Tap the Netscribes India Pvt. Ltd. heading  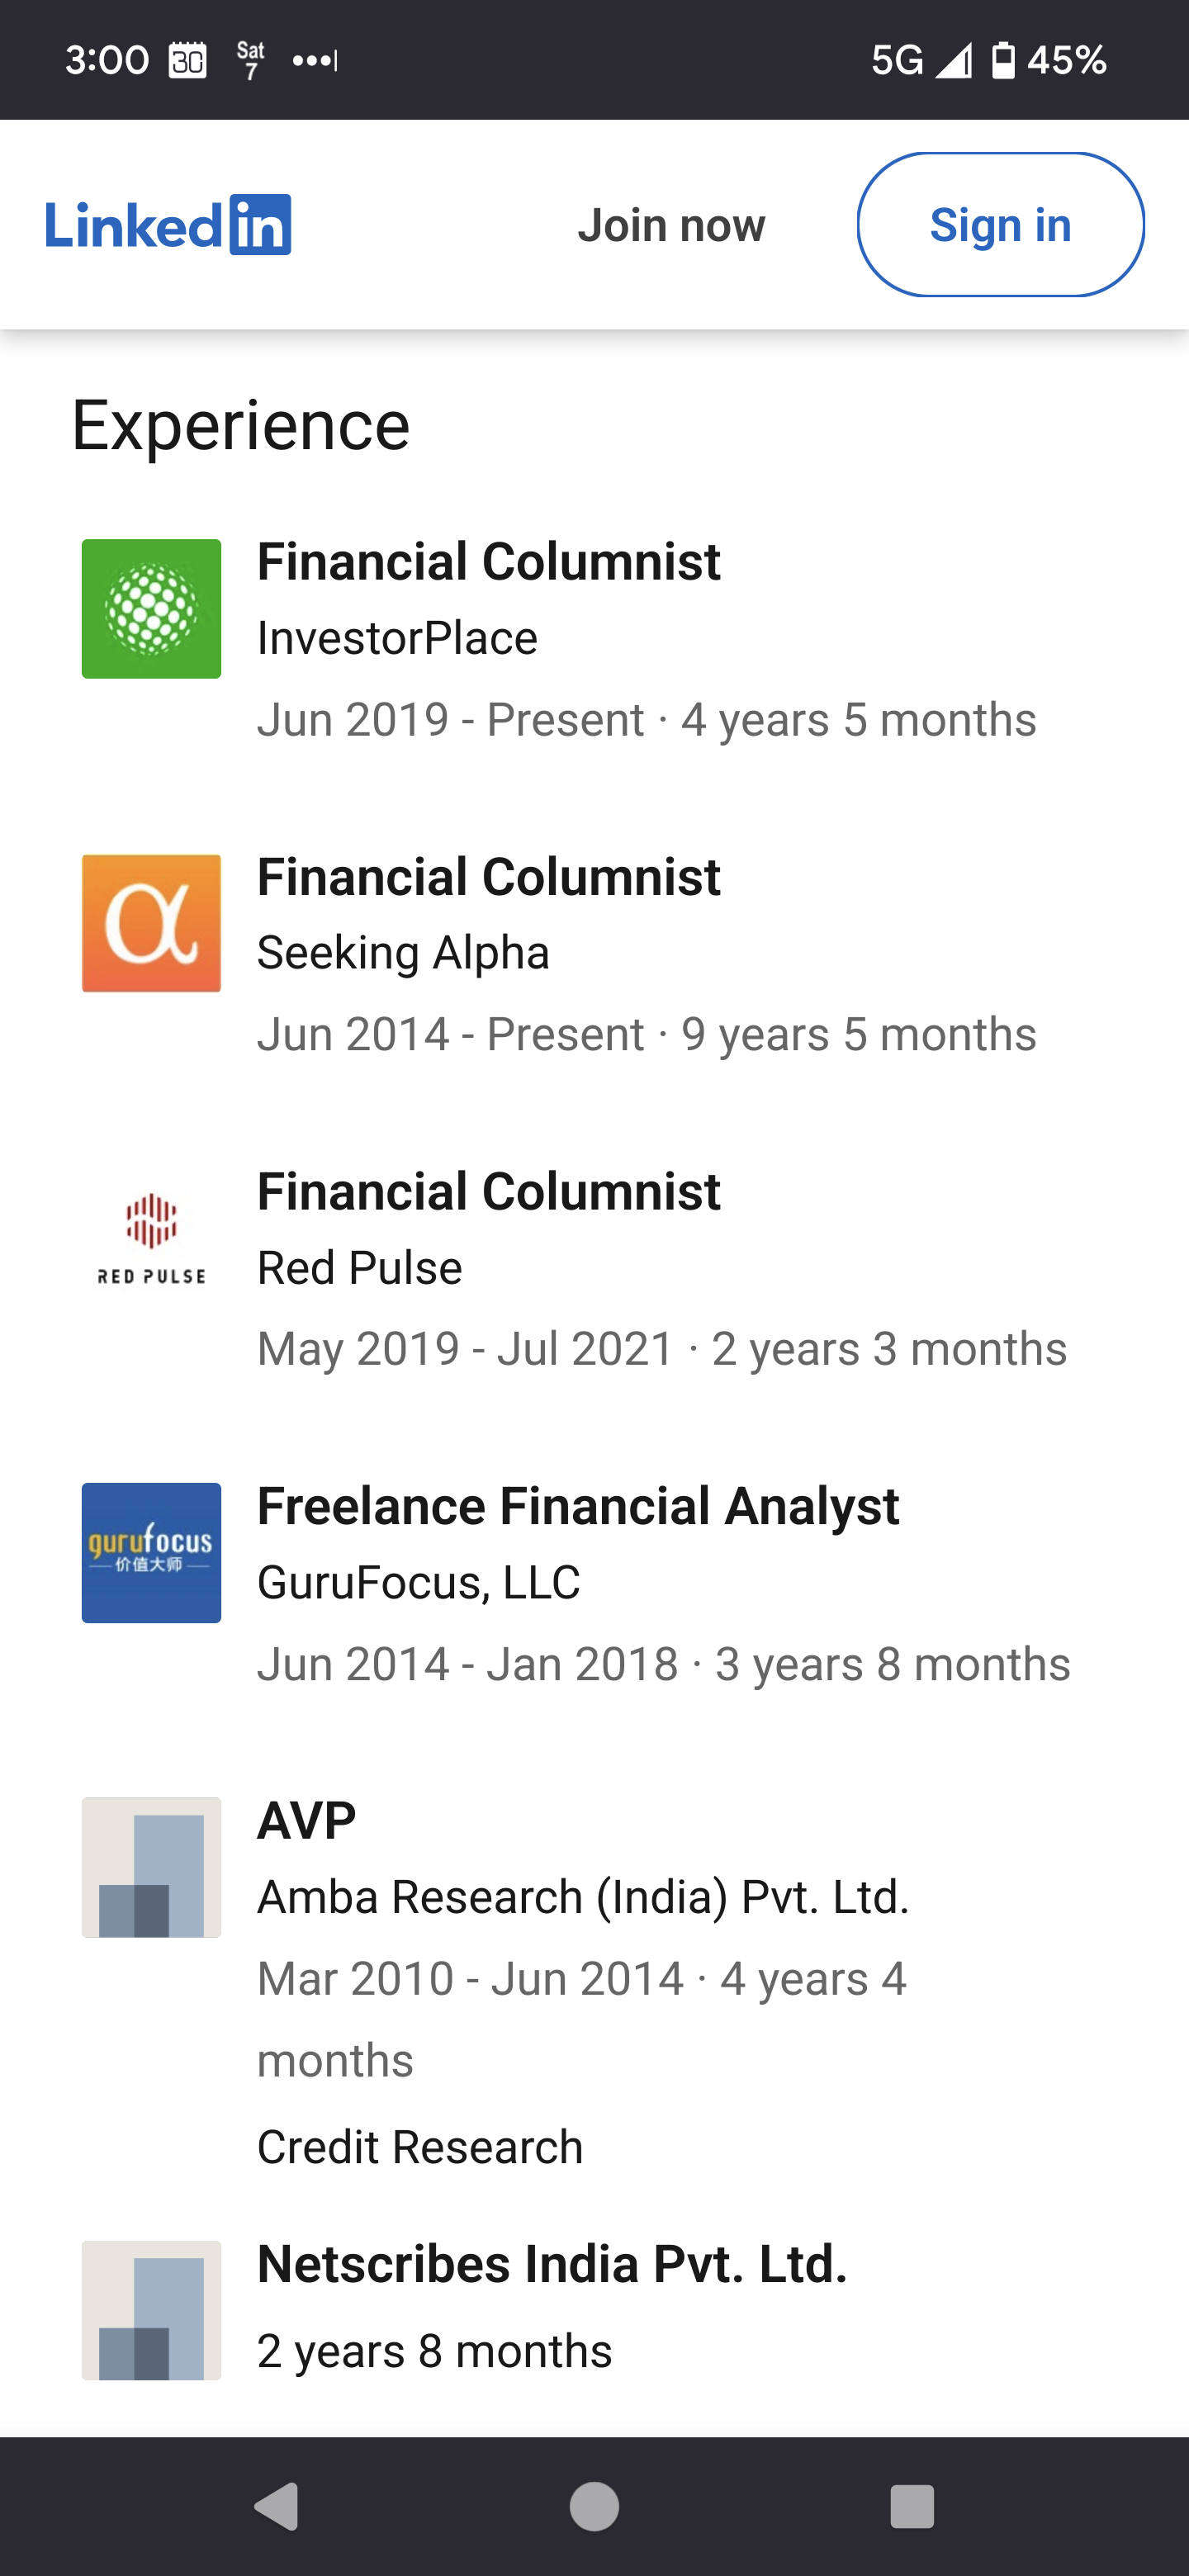tap(552, 2264)
